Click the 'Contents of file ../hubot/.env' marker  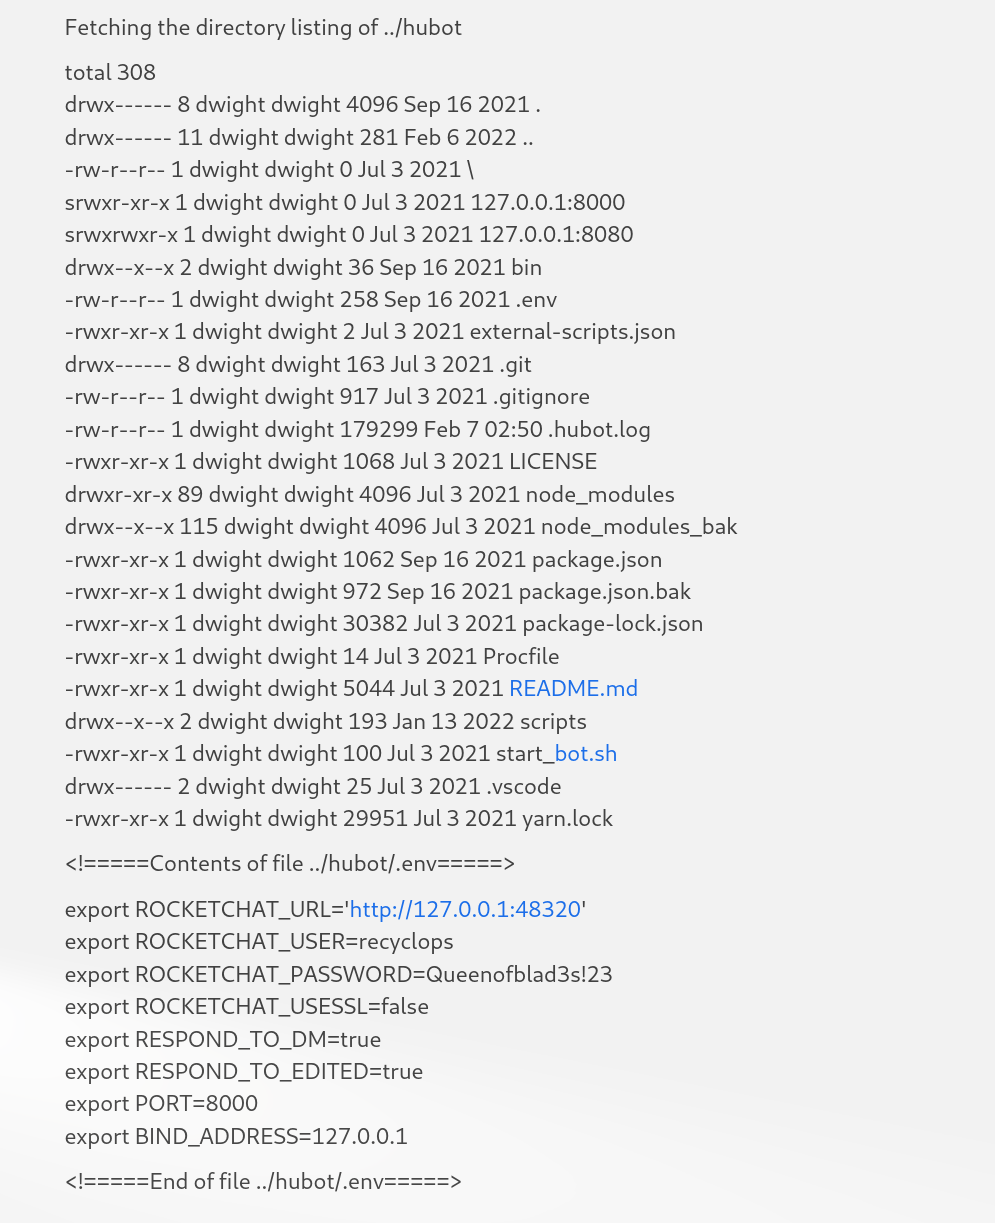pyautogui.click(x=290, y=863)
